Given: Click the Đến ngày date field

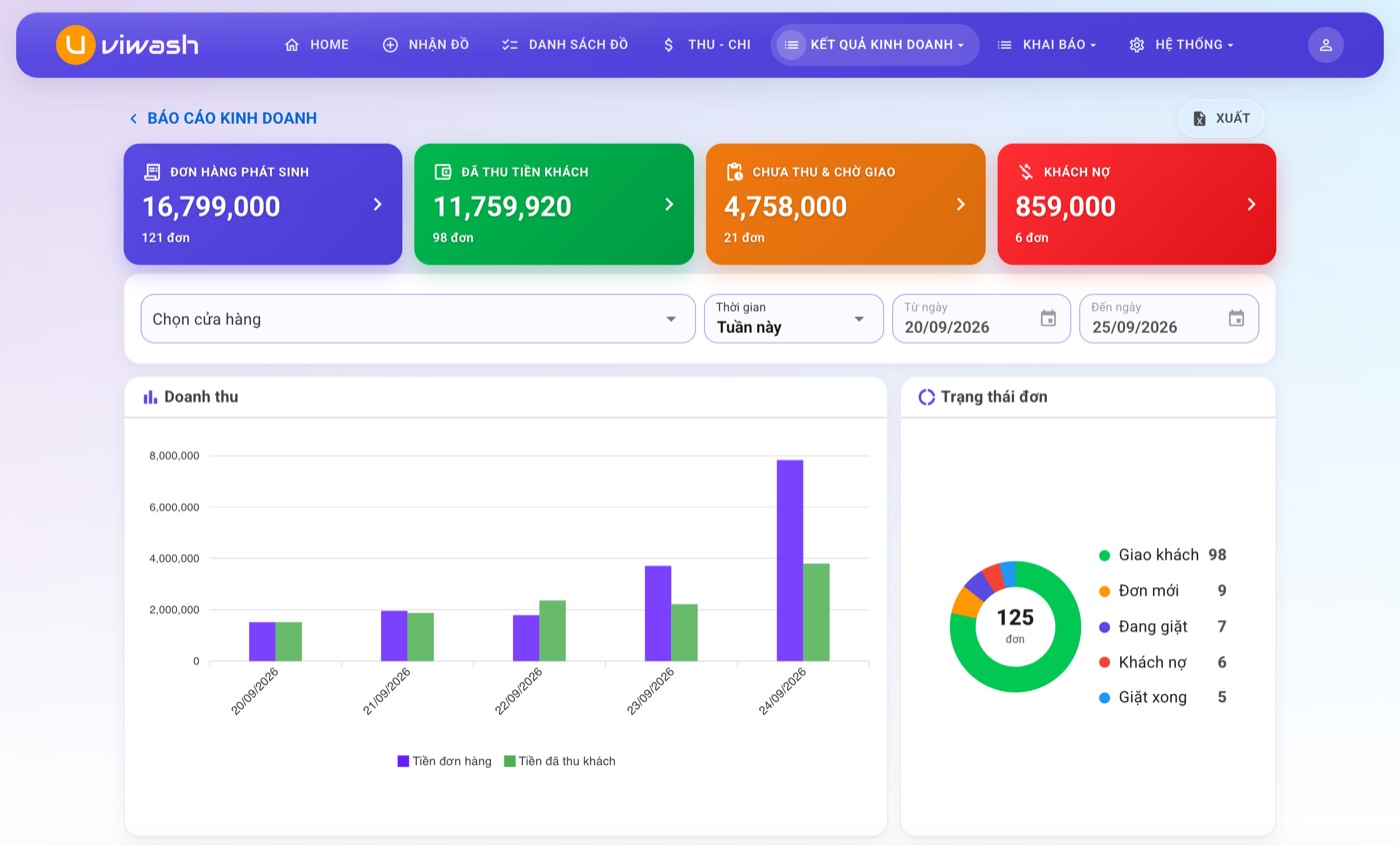Looking at the screenshot, I should point(1169,319).
